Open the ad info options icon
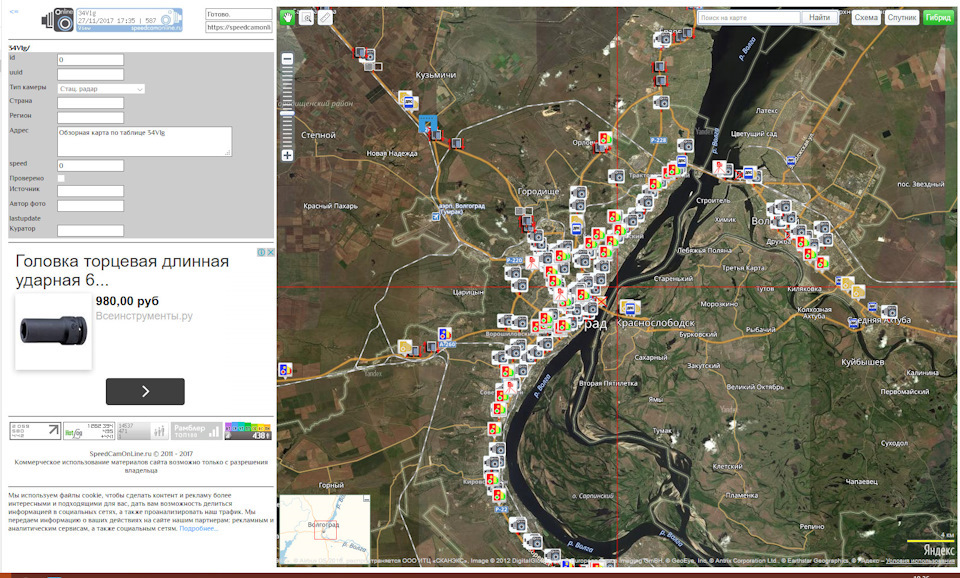960x578 pixels. pyautogui.click(x=263, y=253)
